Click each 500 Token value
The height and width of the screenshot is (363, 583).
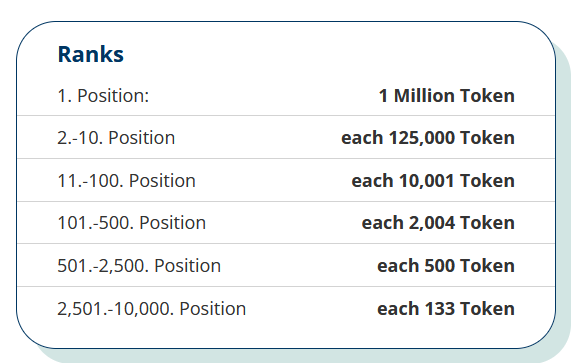[x=446, y=266]
